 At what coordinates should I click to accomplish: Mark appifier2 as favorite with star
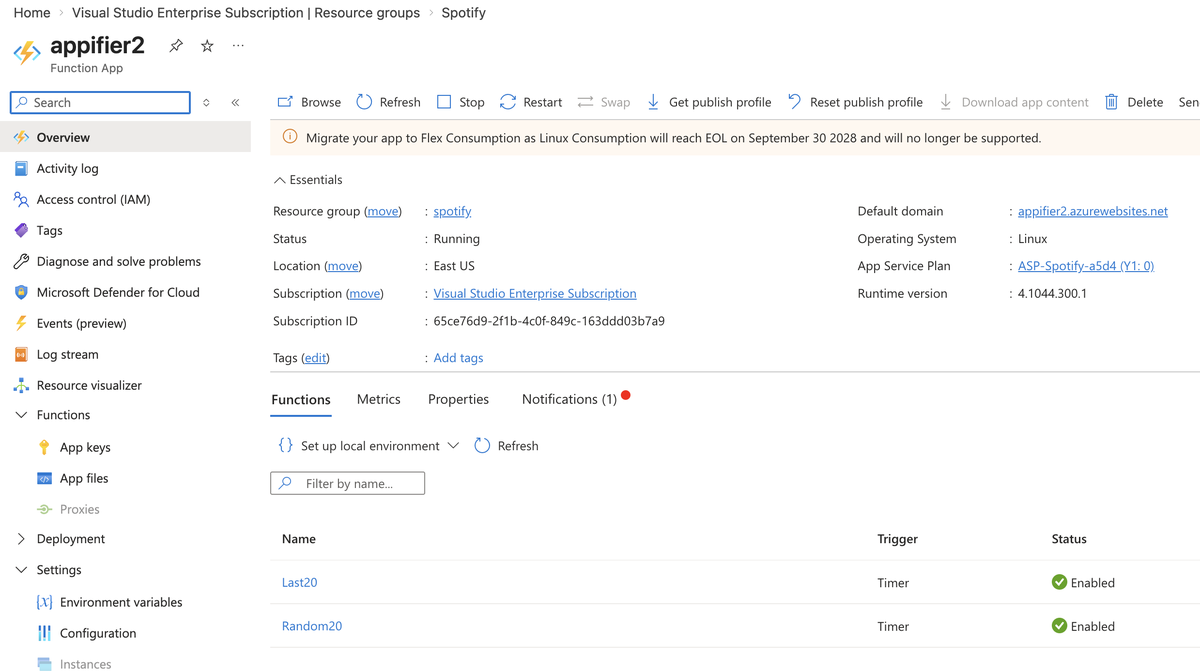pyautogui.click(x=207, y=46)
